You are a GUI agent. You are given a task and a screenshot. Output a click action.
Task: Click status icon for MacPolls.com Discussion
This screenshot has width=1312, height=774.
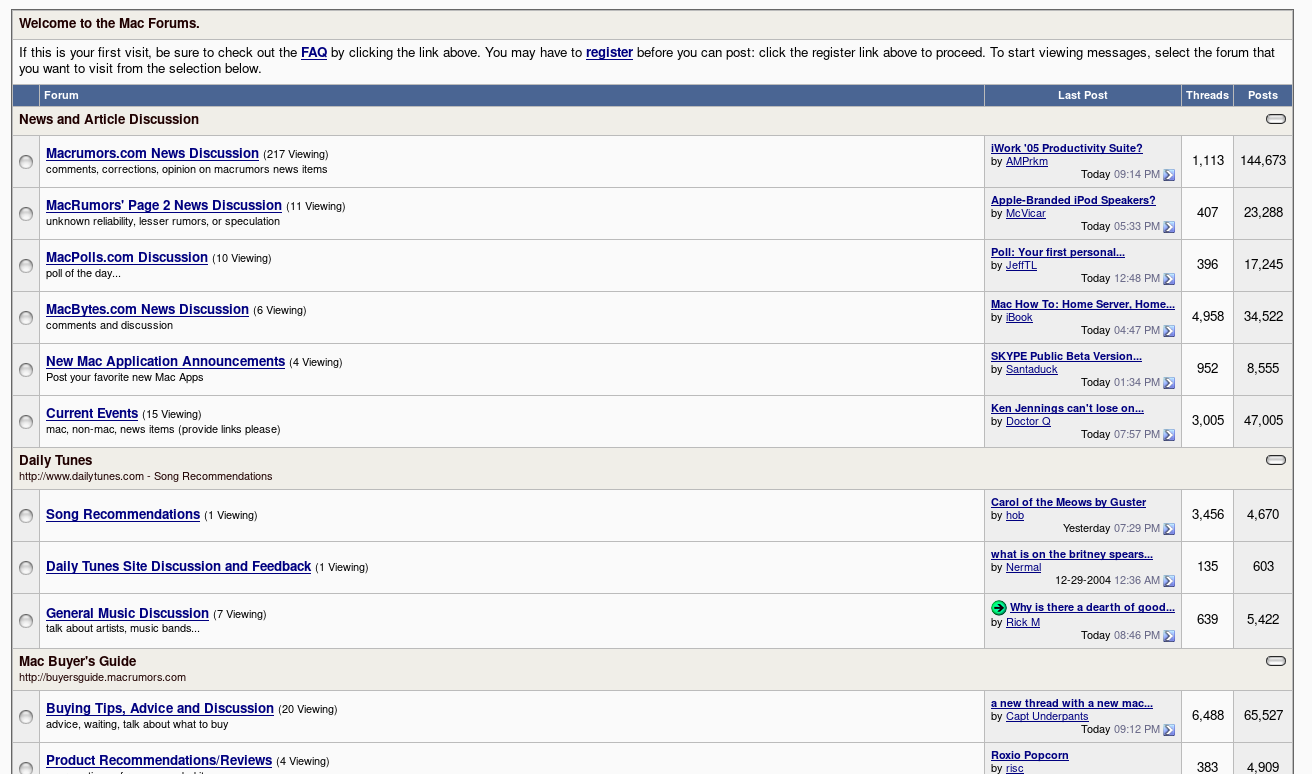26,266
